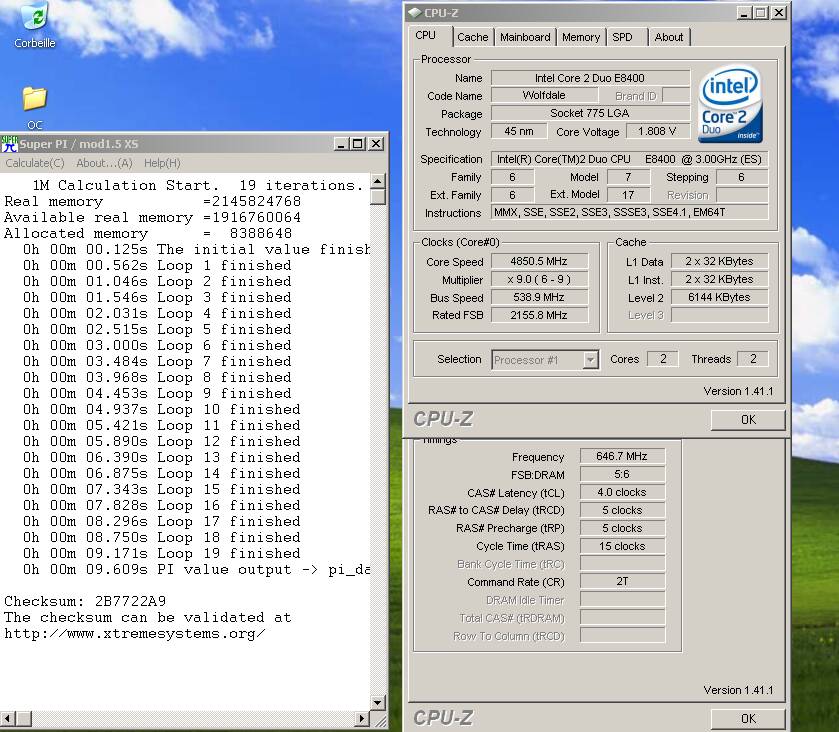Click the Bus Speed value 538.9 MHz

point(539,297)
